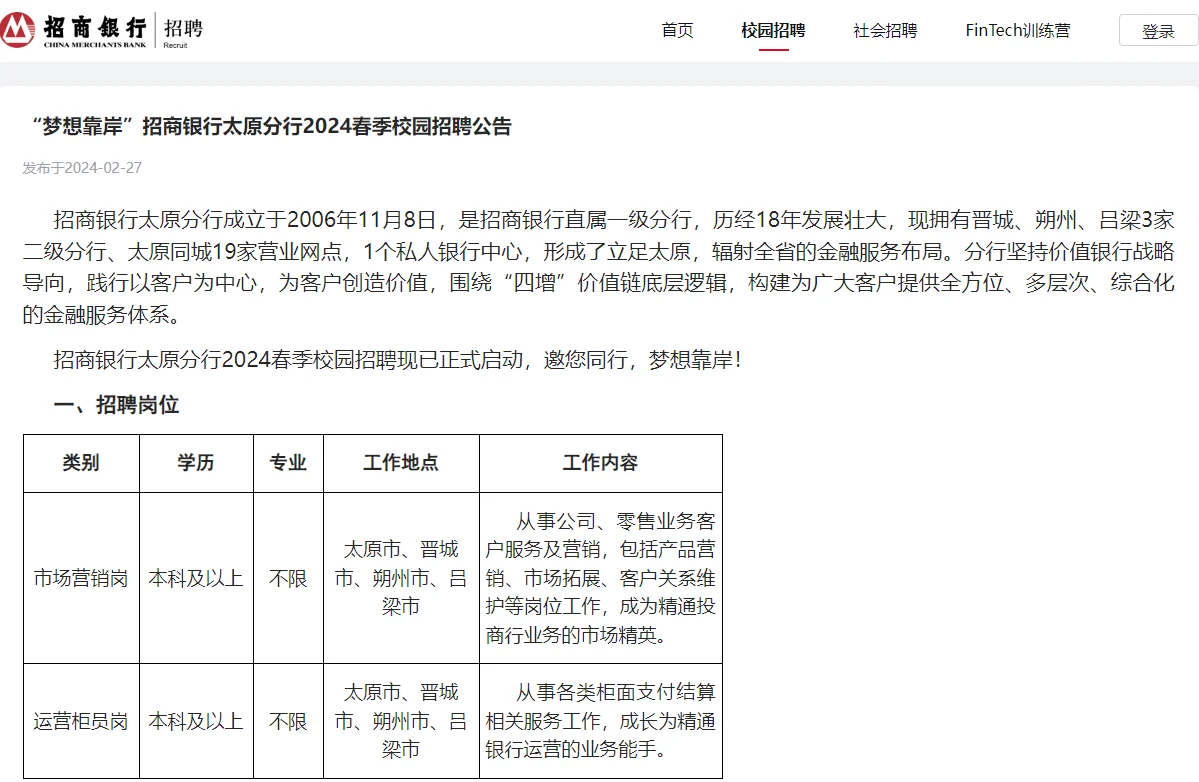The image size is (1199, 782).
Task: Click the 学历 table header
Action: click(196, 463)
